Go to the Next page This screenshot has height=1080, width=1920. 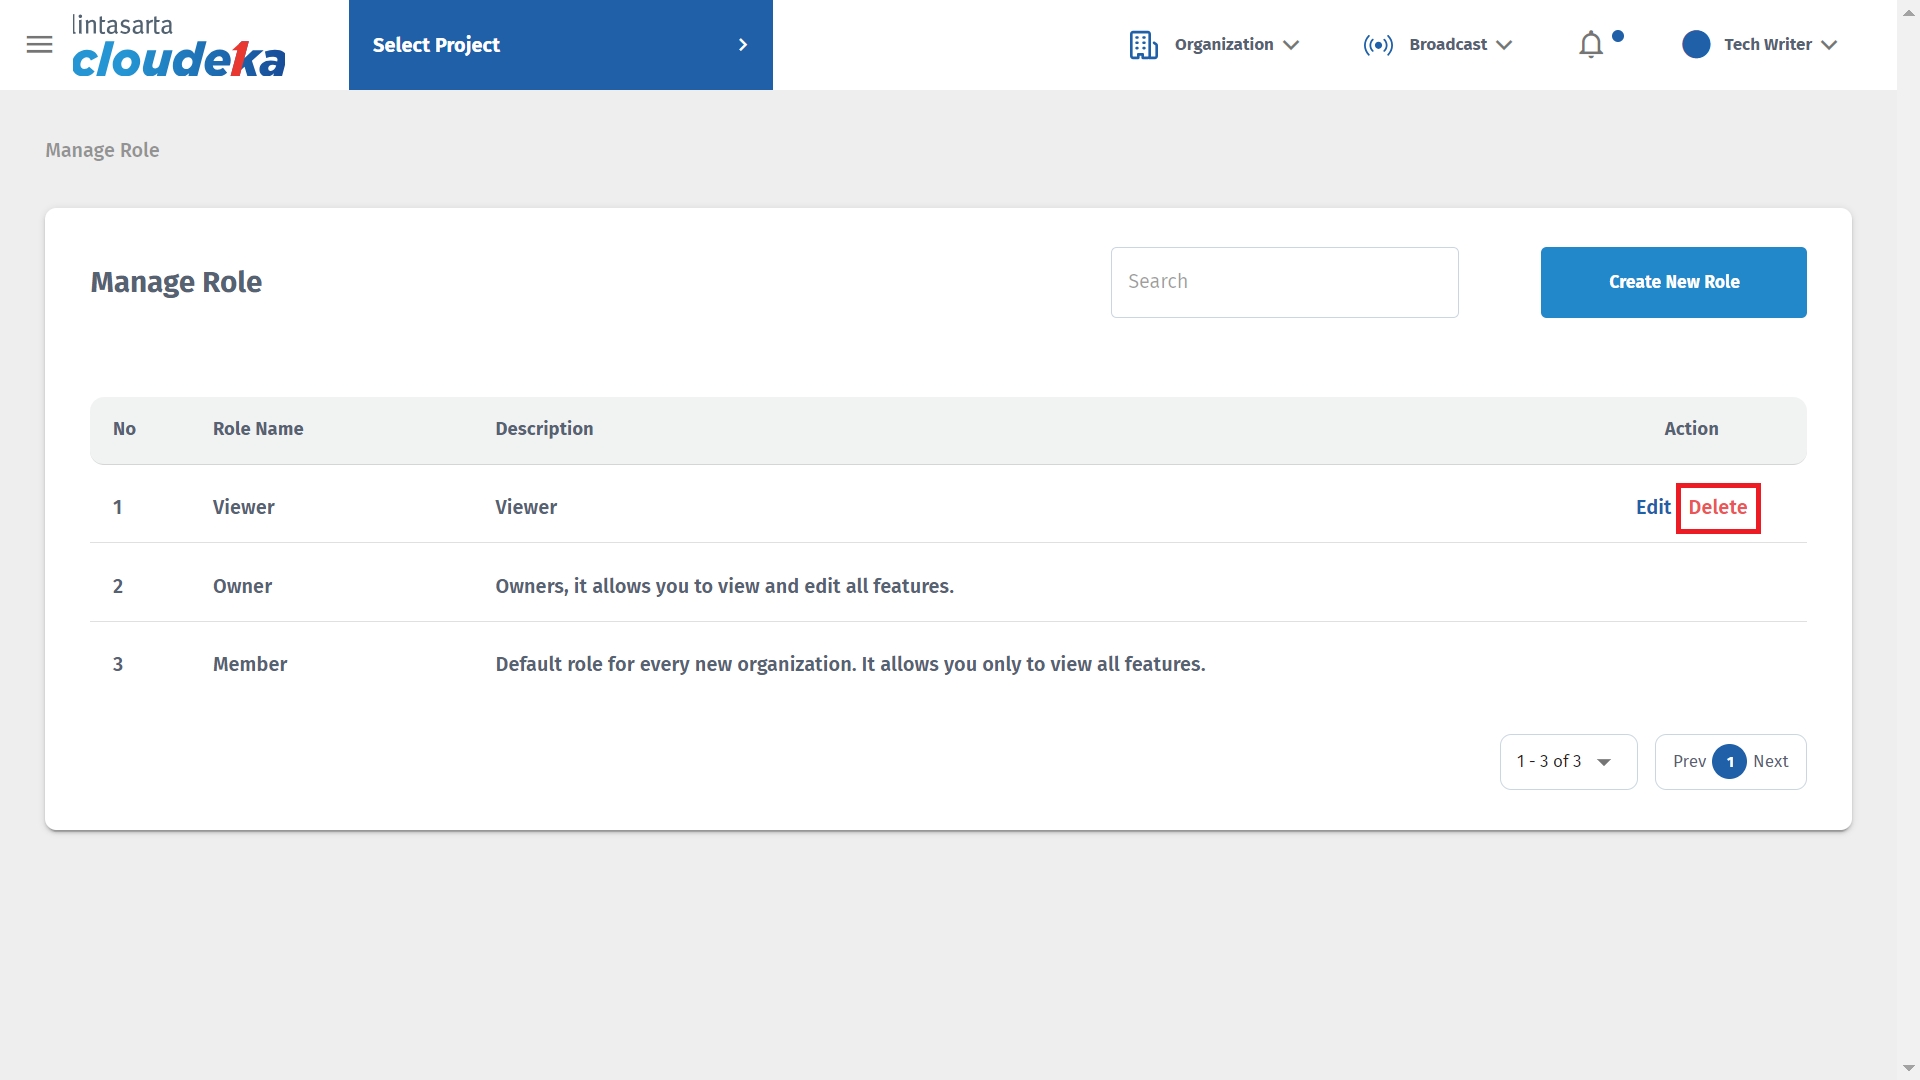coord(1770,762)
